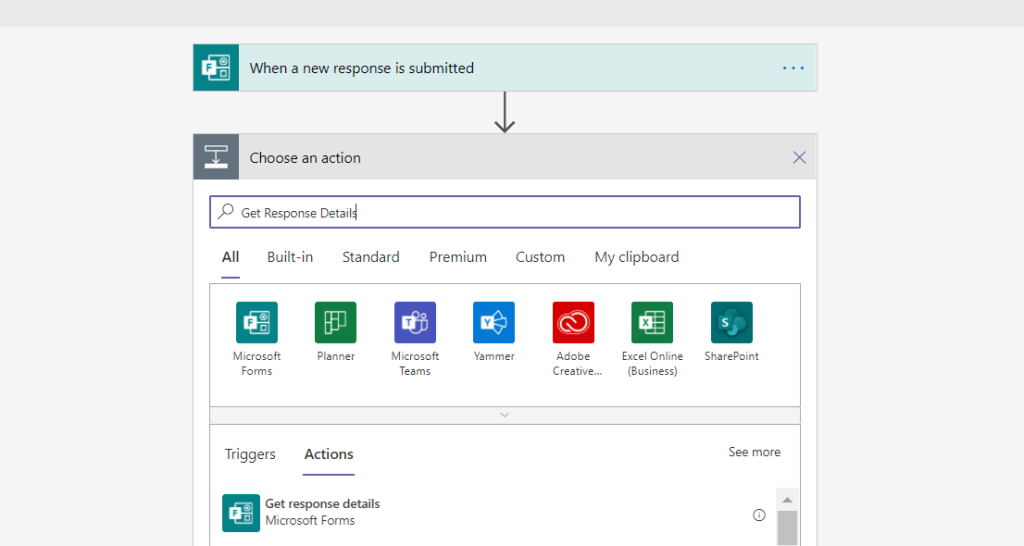Select the Microsoft Forms connector icon
Screen dimensions: 1024x546
click(256, 323)
